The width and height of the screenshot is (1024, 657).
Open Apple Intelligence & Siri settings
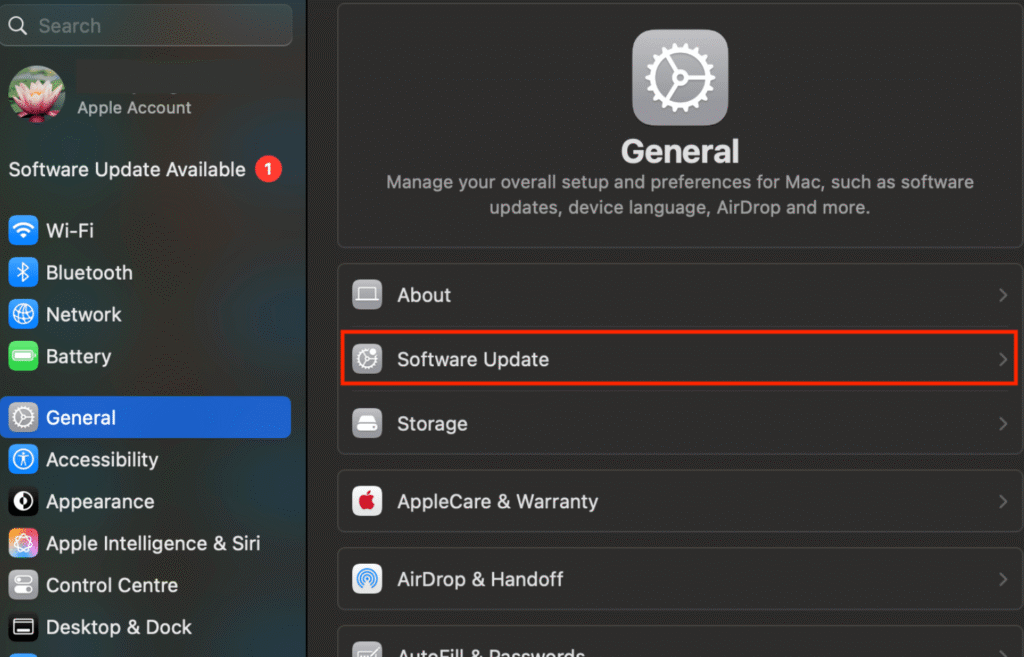click(146, 543)
